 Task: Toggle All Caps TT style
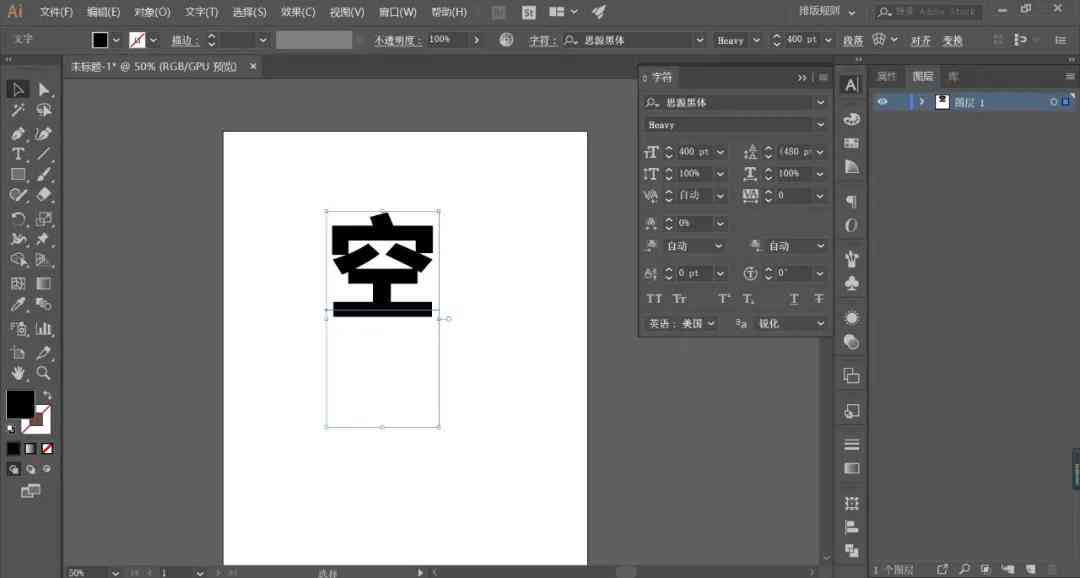click(654, 298)
